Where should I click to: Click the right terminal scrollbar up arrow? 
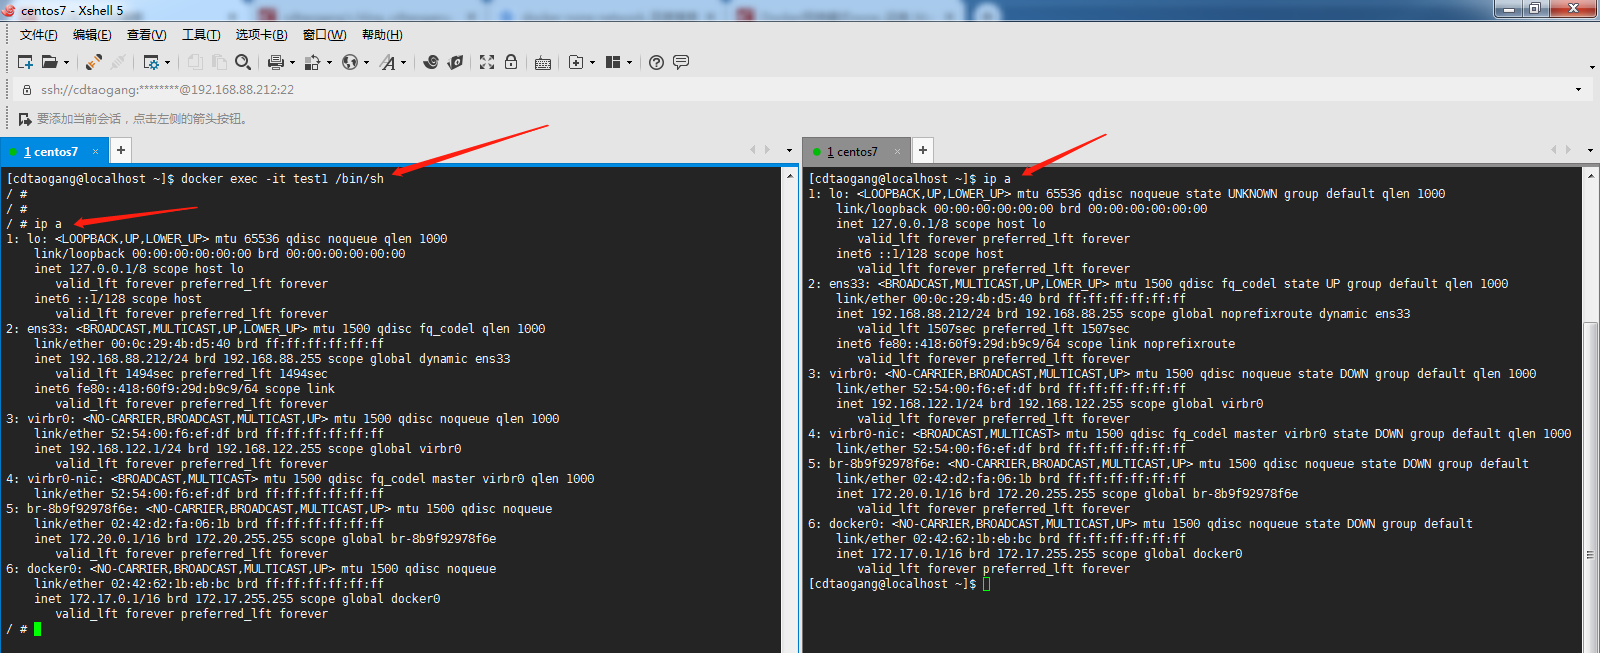[x=1591, y=175]
